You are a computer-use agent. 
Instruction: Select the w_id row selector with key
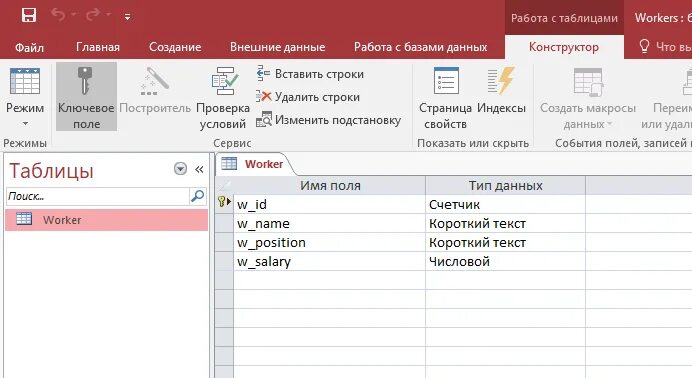[224, 204]
